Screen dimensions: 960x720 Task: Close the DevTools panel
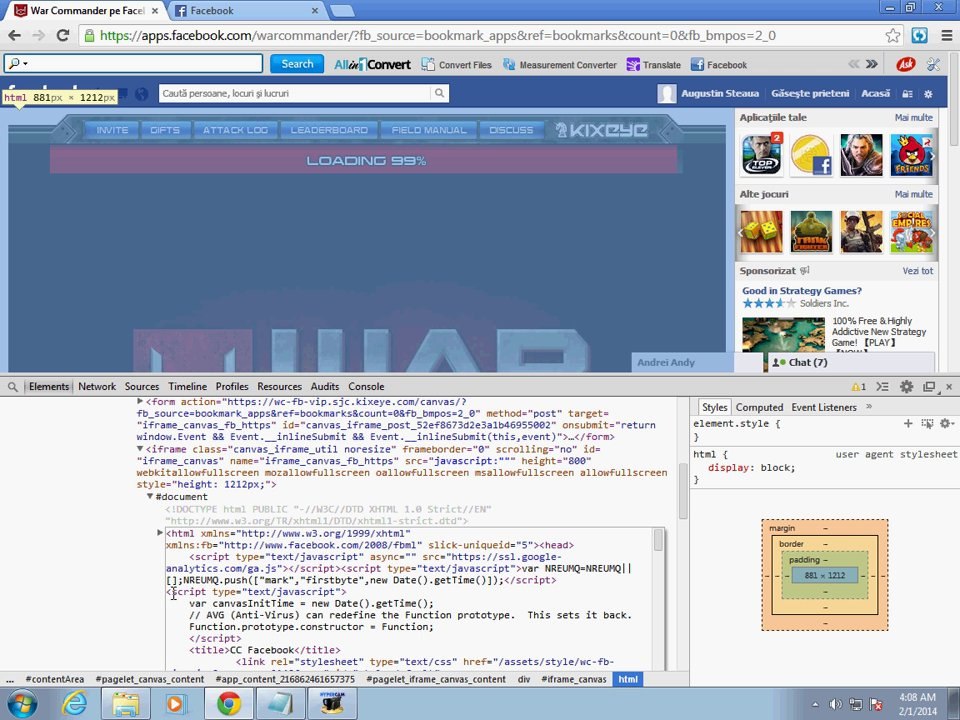tap(949, 387)
